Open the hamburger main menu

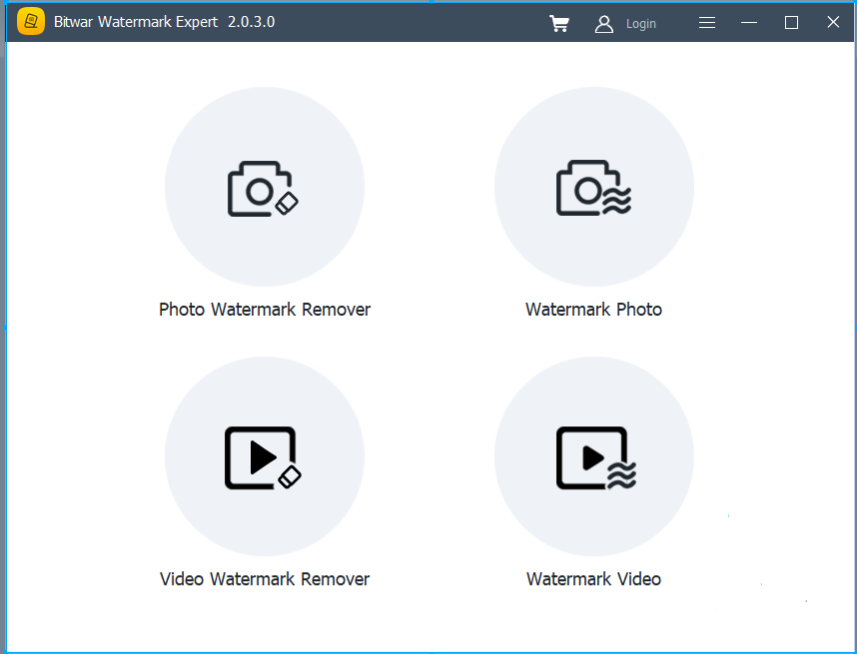pos(707,22)
